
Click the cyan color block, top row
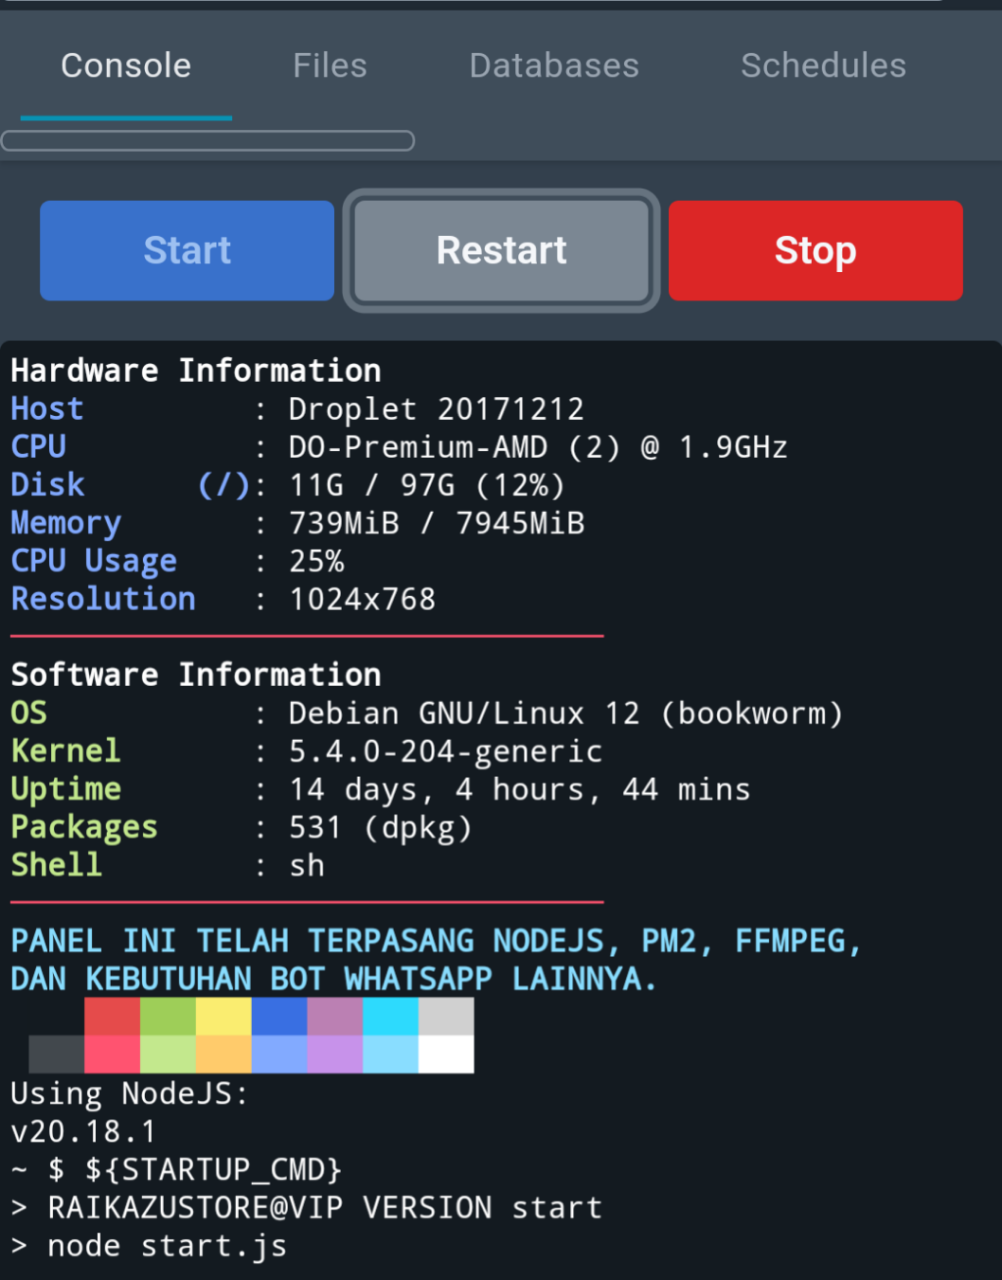390,1016
